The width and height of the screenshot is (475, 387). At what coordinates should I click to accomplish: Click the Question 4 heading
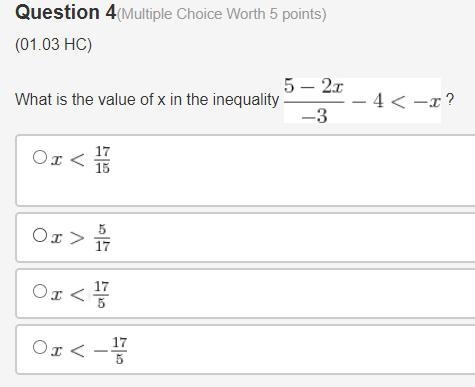click(x=65, y=13)
